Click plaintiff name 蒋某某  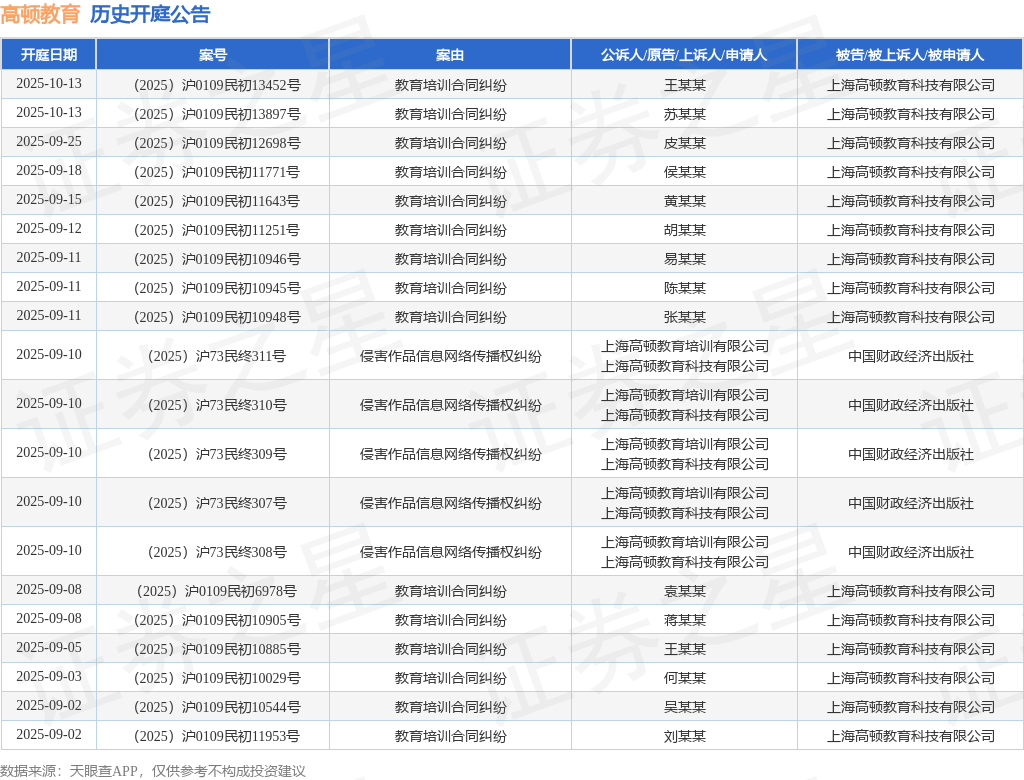click(684, 620)
